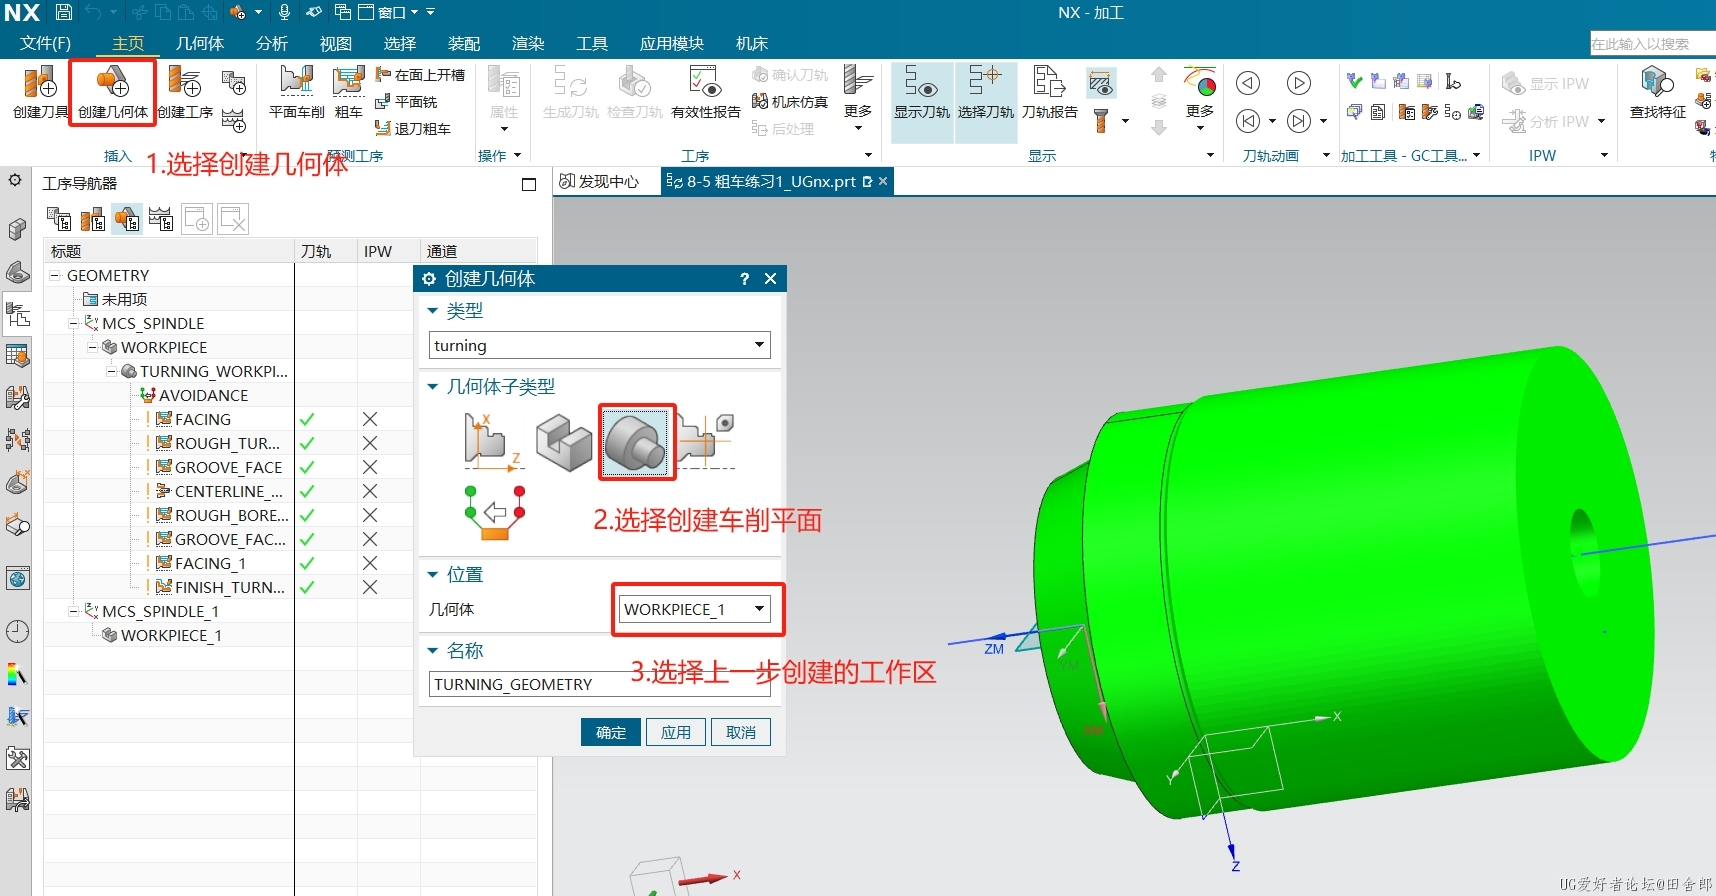
Task: Play tool path animation backward
Action: pos(1247,83)
